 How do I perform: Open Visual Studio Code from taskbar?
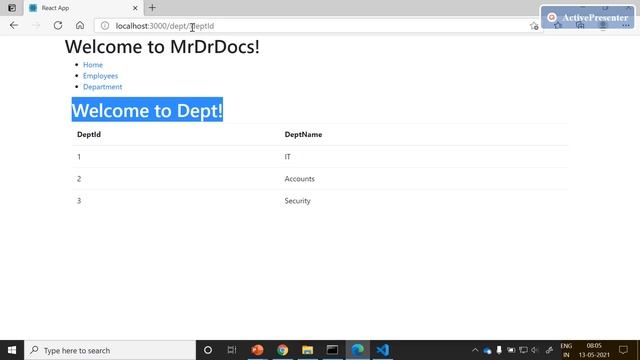click(x=382, y=350)
